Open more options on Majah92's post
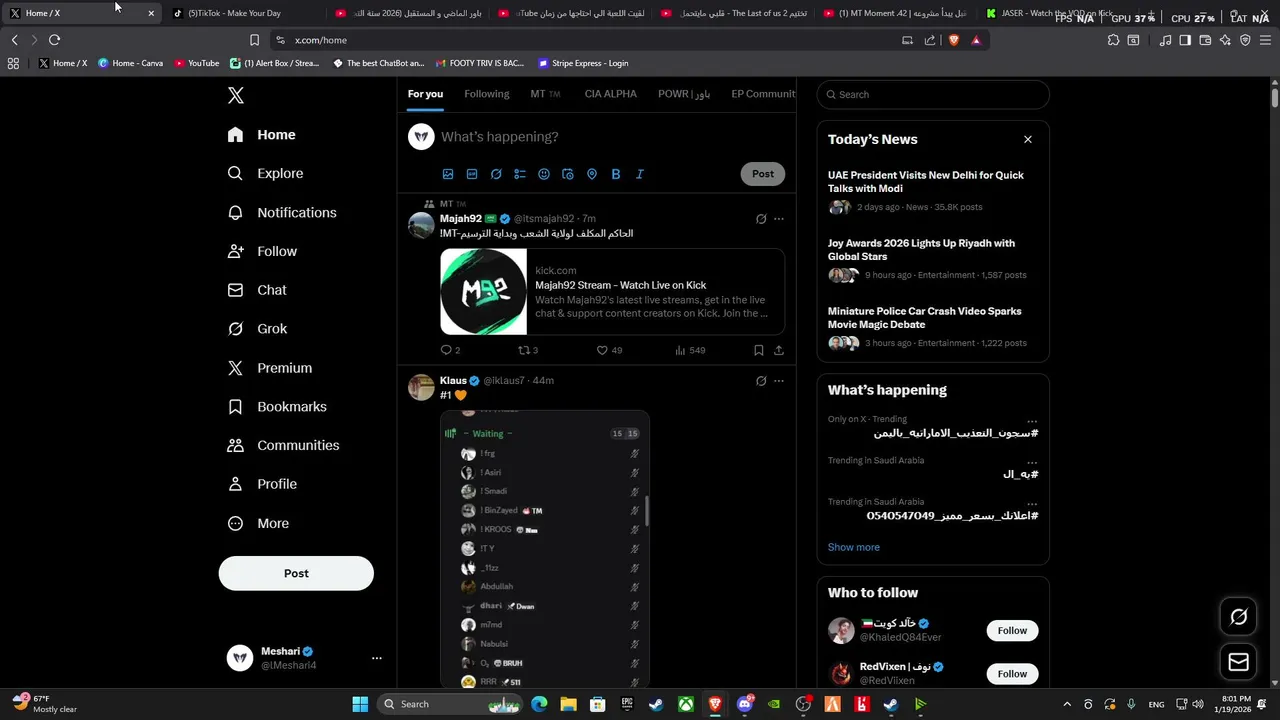 (x=779, y=219)
